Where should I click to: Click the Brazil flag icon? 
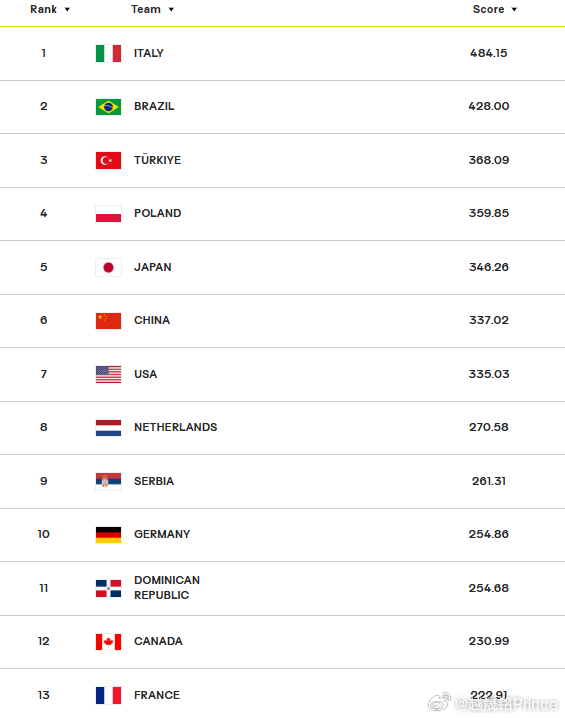tap(109, 107)
